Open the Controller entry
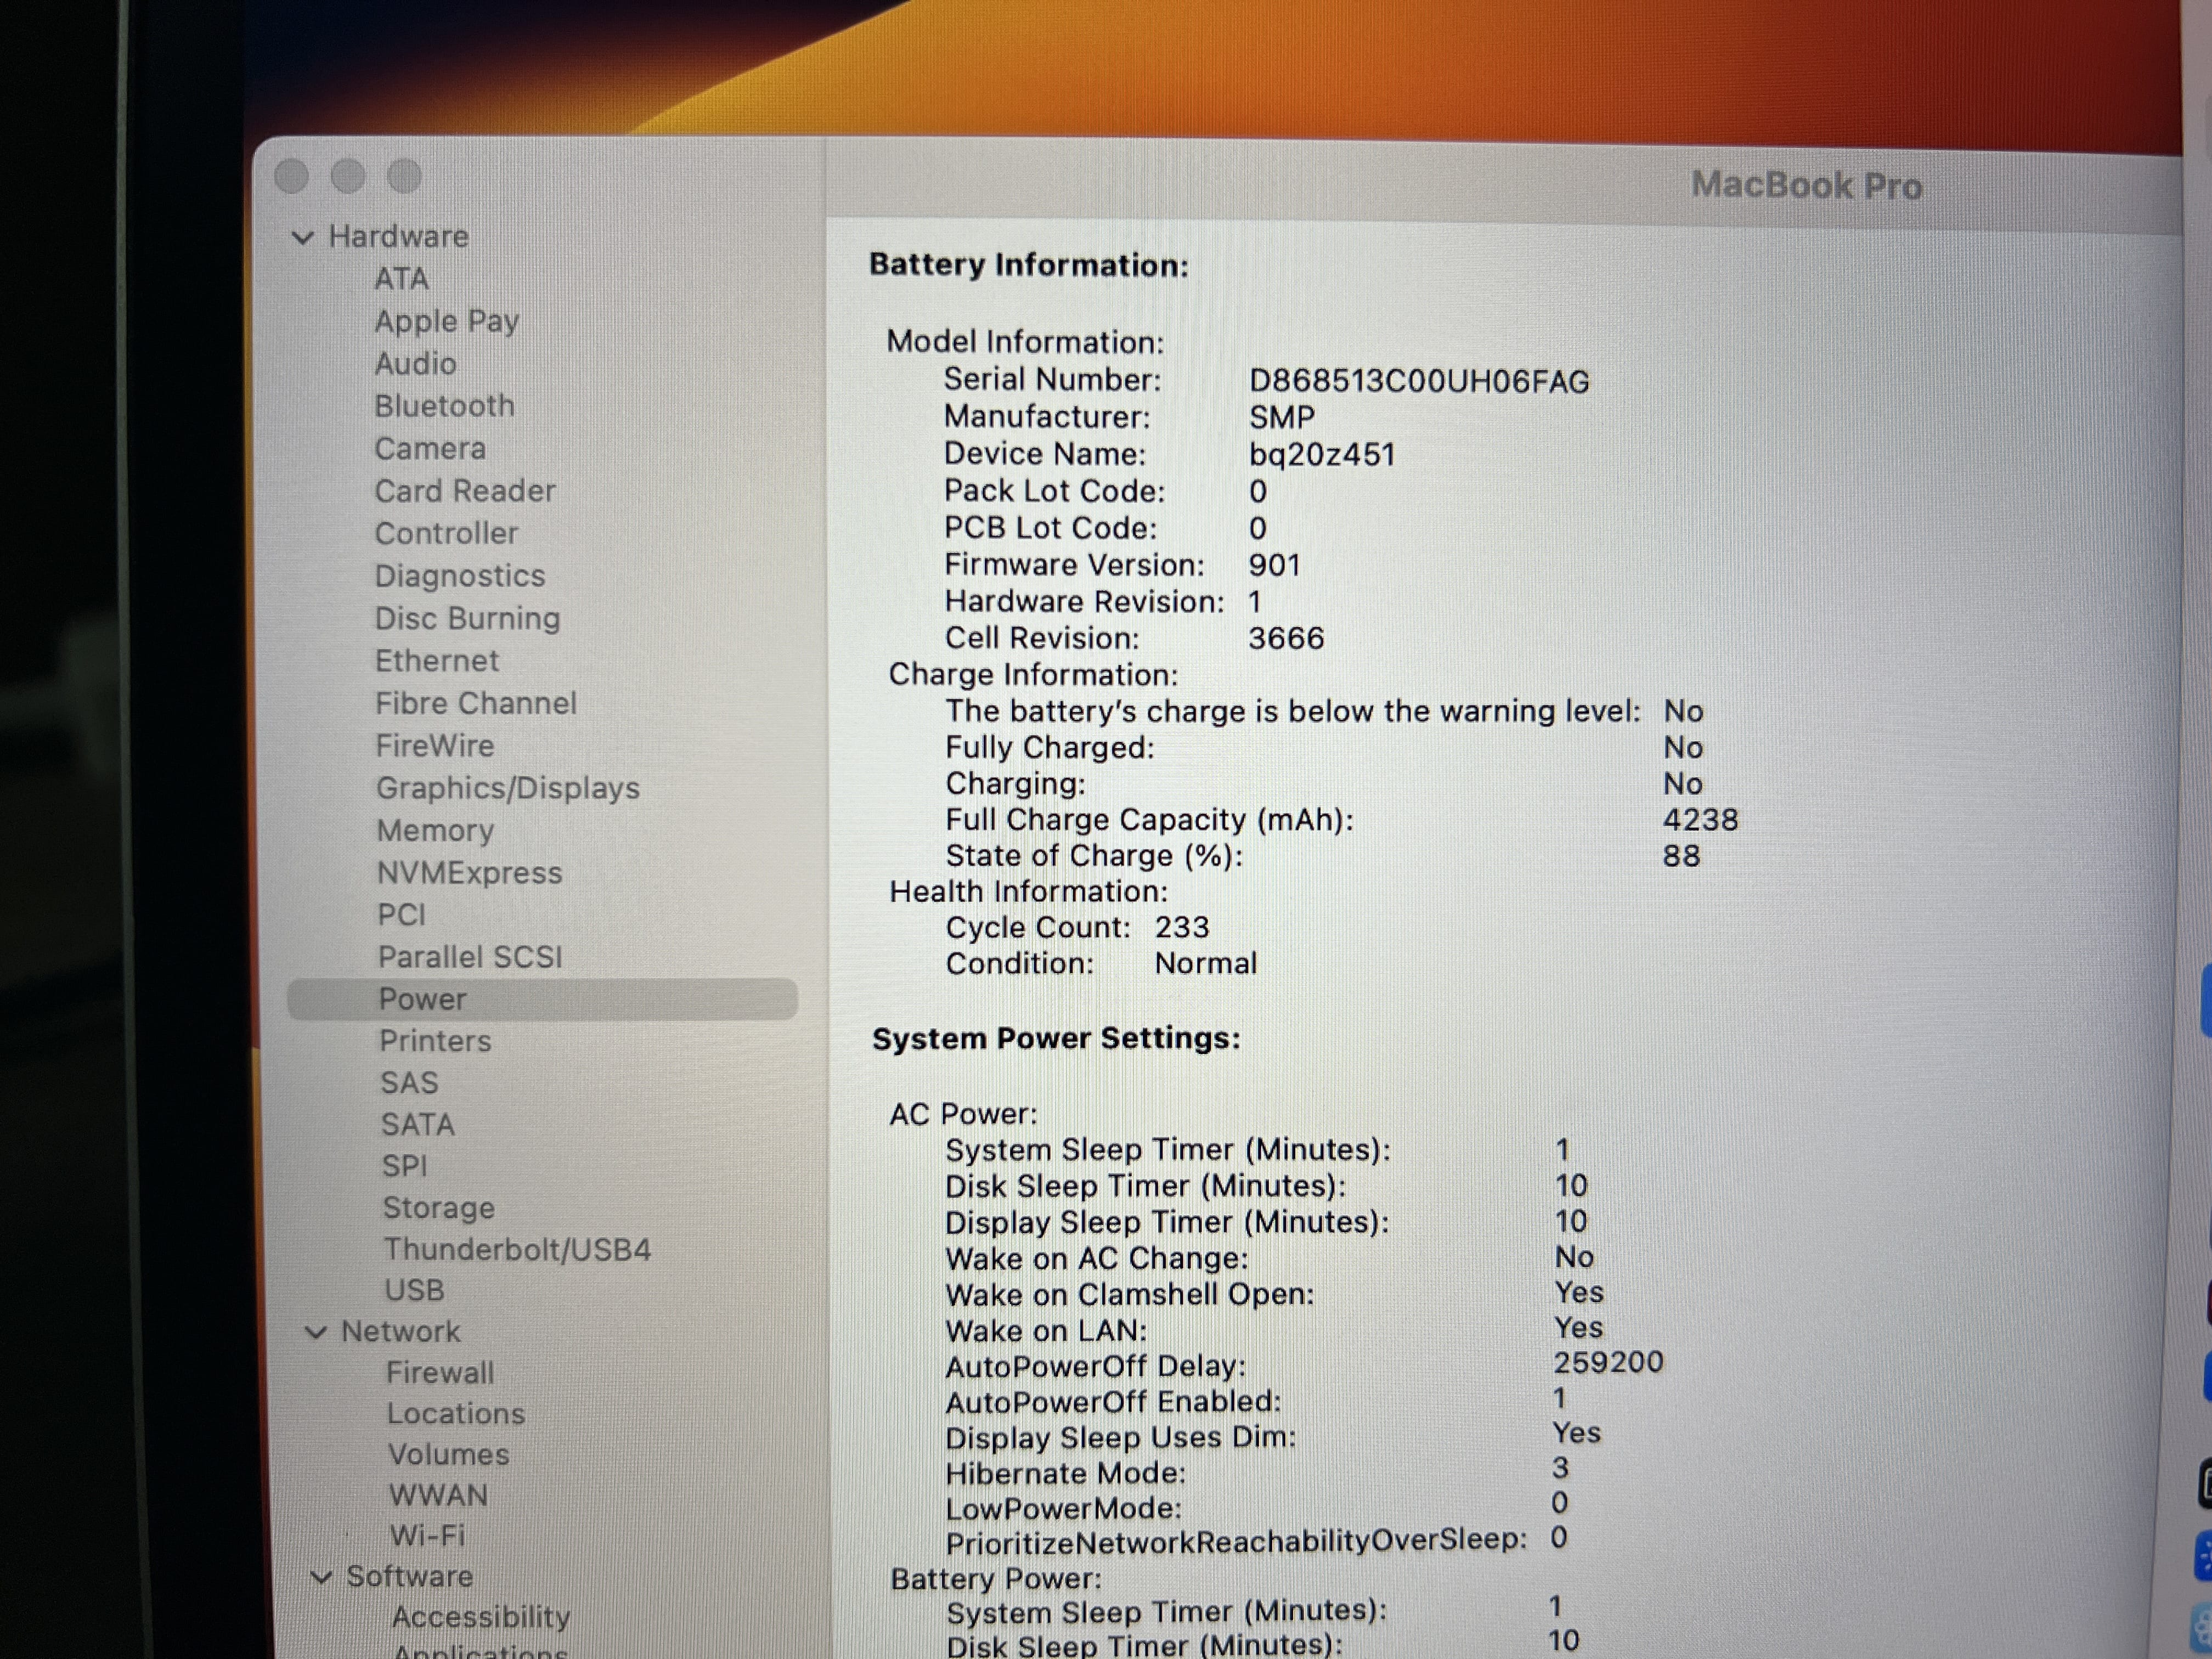Image resolution: width=2212 pixels, height=1659 pixels. (x=446, y=533)
